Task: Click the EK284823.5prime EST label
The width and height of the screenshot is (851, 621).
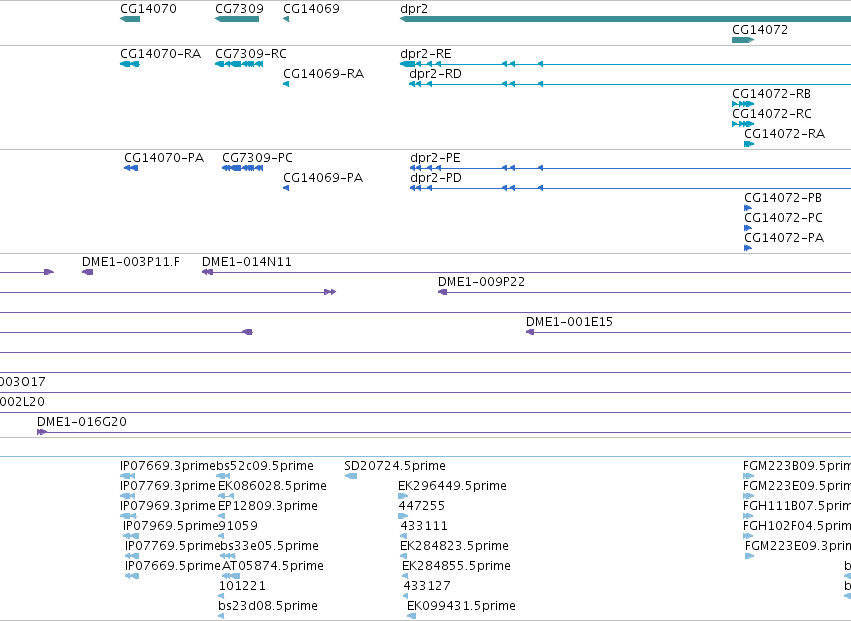Action: [454, 547]
